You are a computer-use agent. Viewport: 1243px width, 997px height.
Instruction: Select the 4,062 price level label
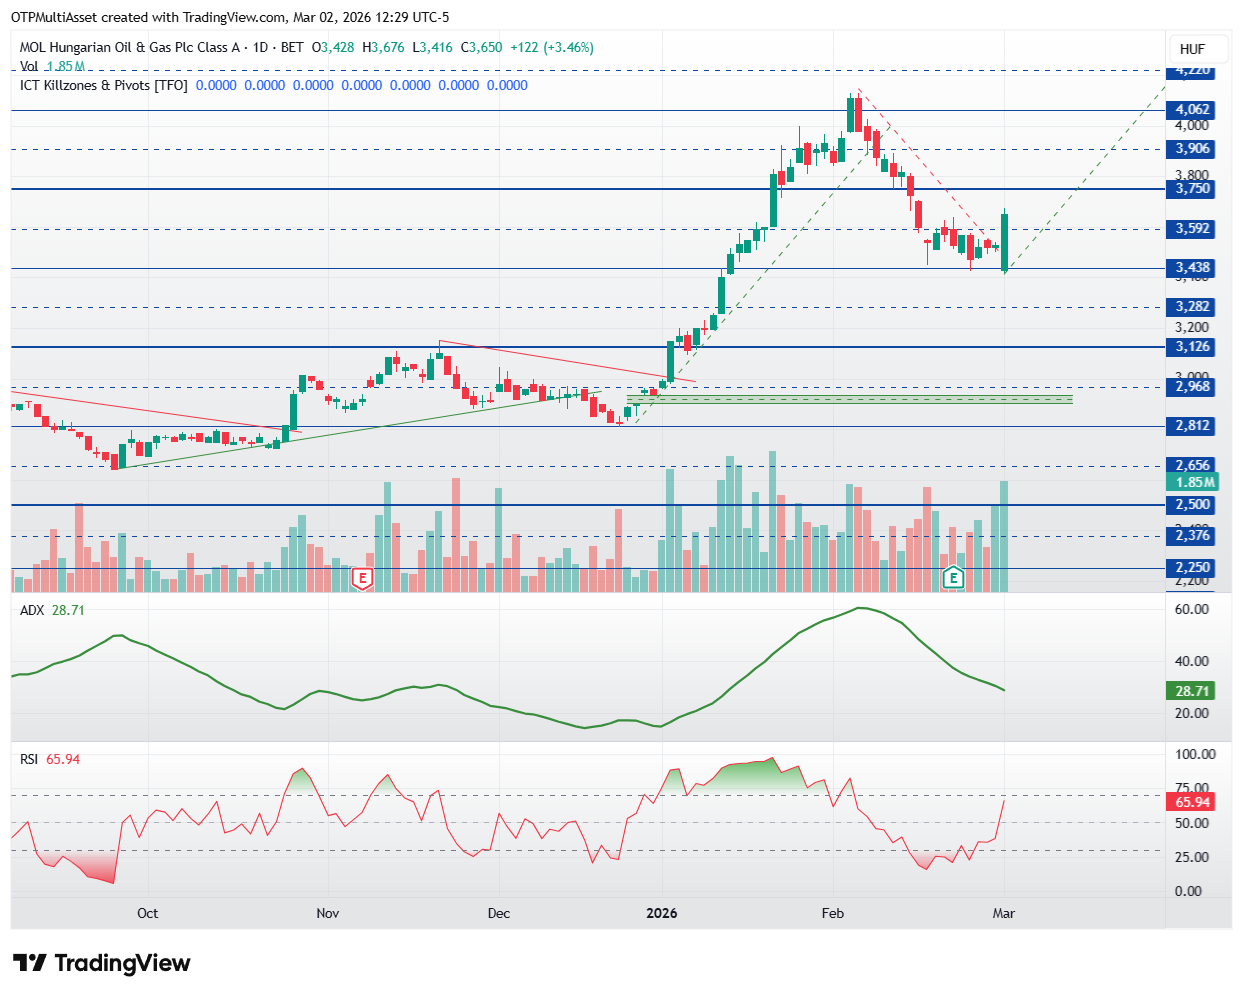(x=1192, y=110)
